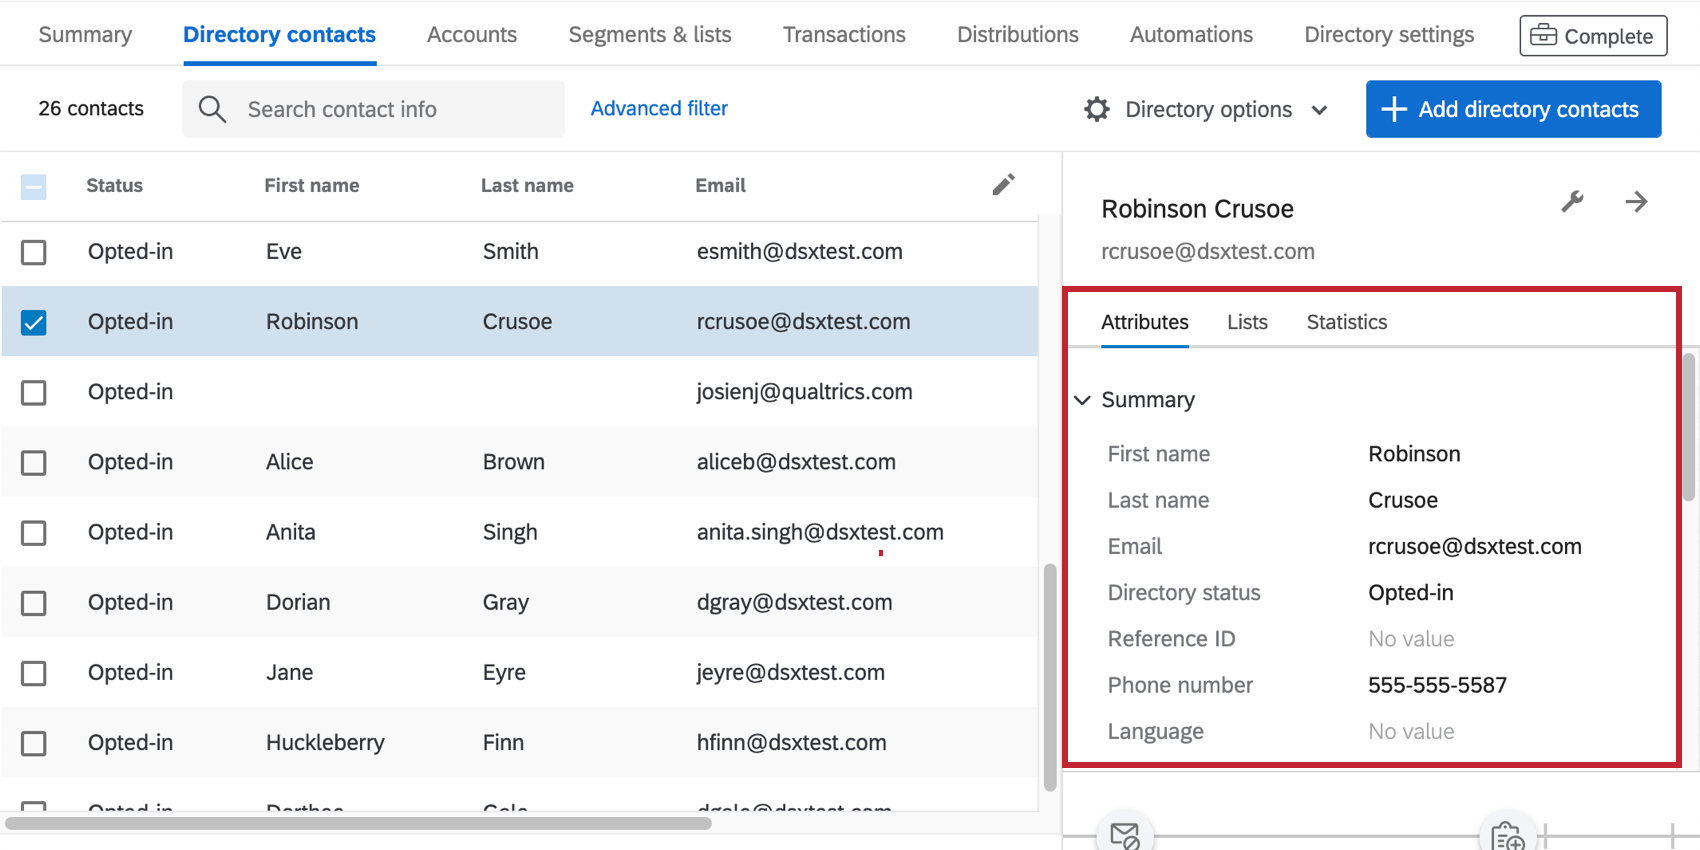
Task: Click the briefcase icon on Complete button
Action: pos(1543,35)
